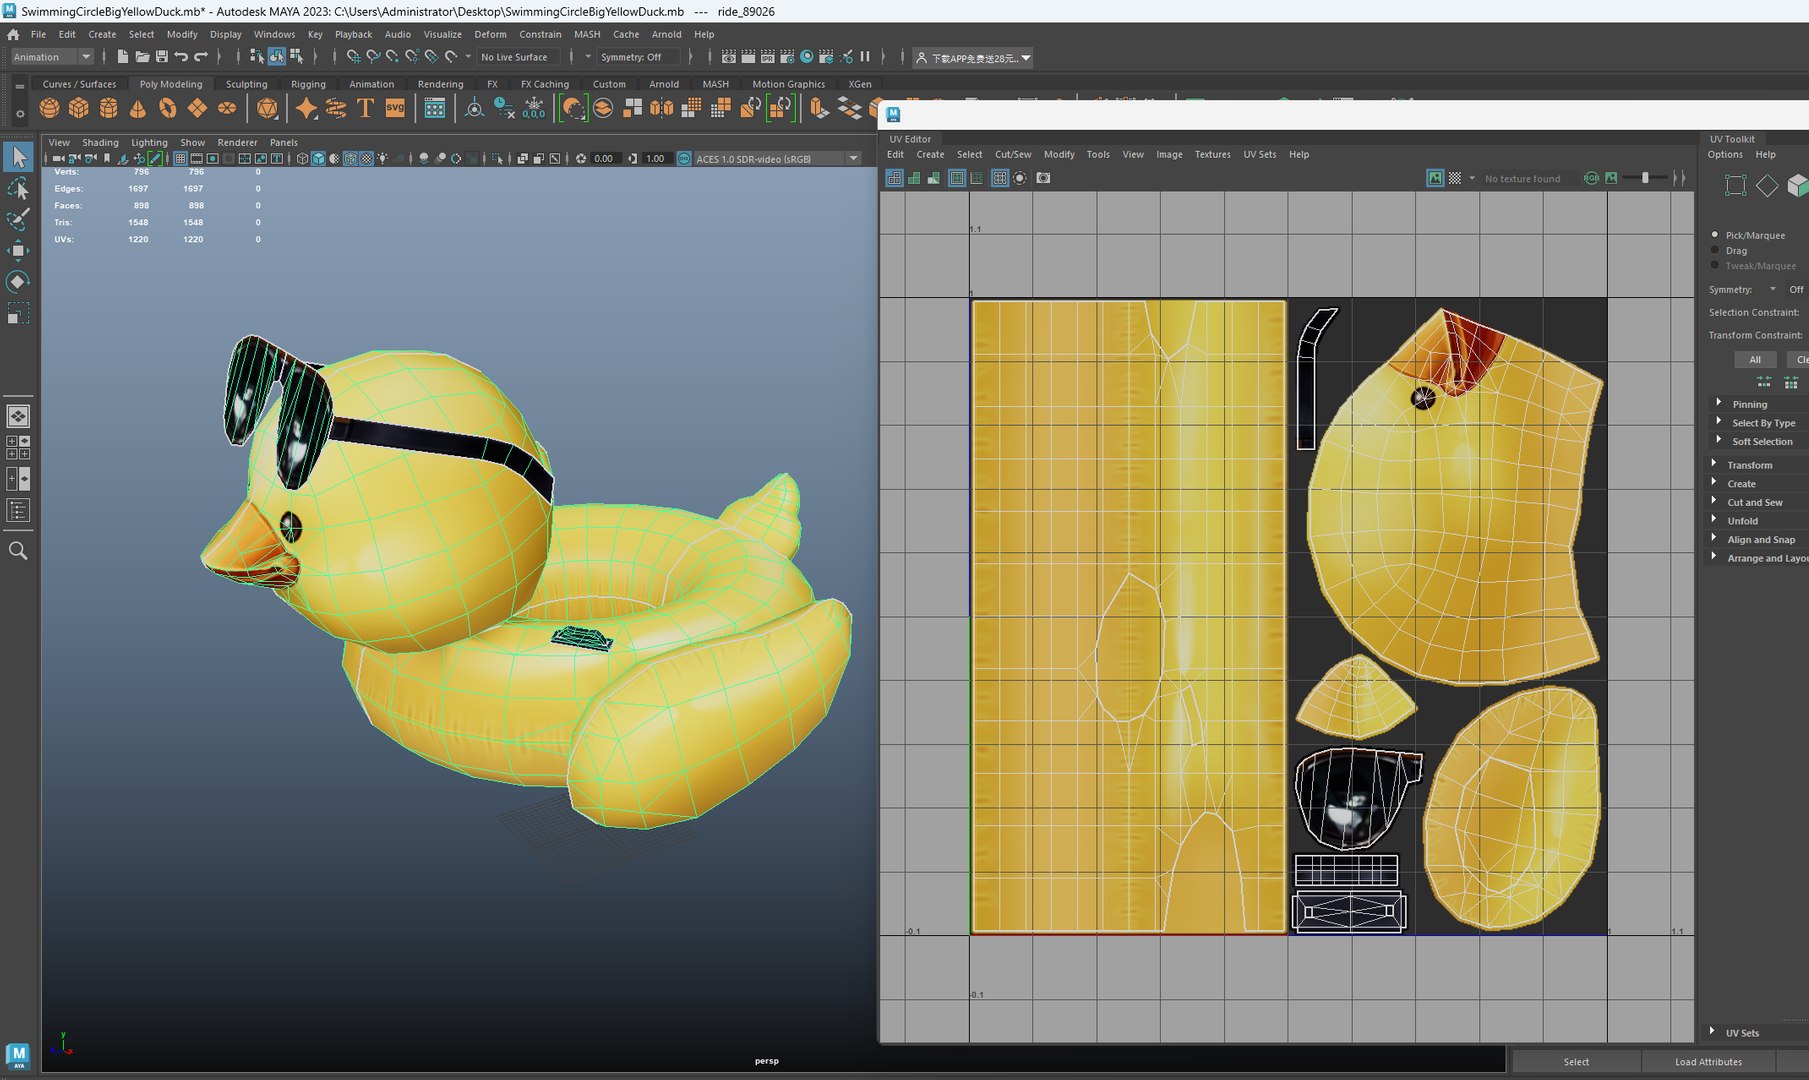Switch to the Sculpting shelf tab
The height and width of the screenshot is (1080, 1809).
[246, 84]
